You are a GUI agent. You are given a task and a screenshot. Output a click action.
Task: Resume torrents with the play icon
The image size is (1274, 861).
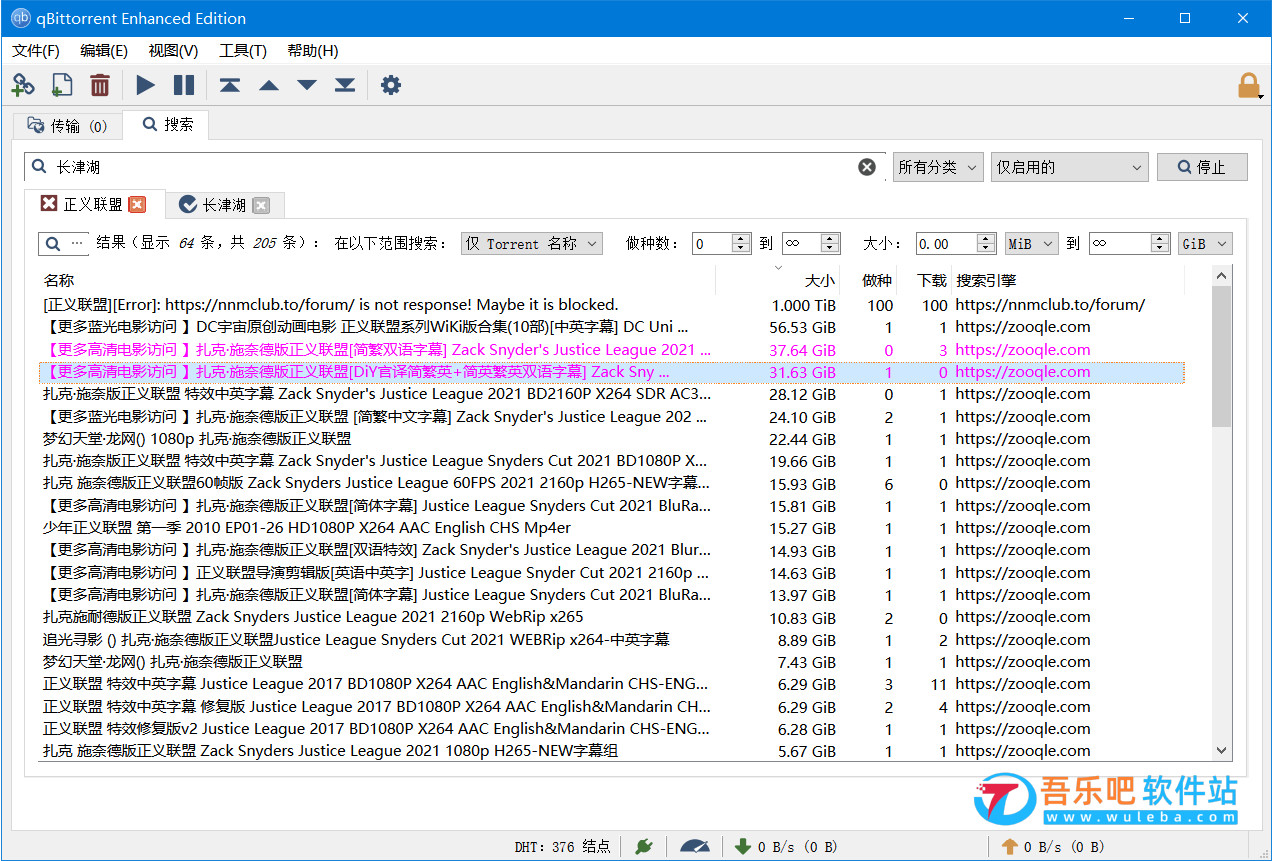tap(146, 85)
